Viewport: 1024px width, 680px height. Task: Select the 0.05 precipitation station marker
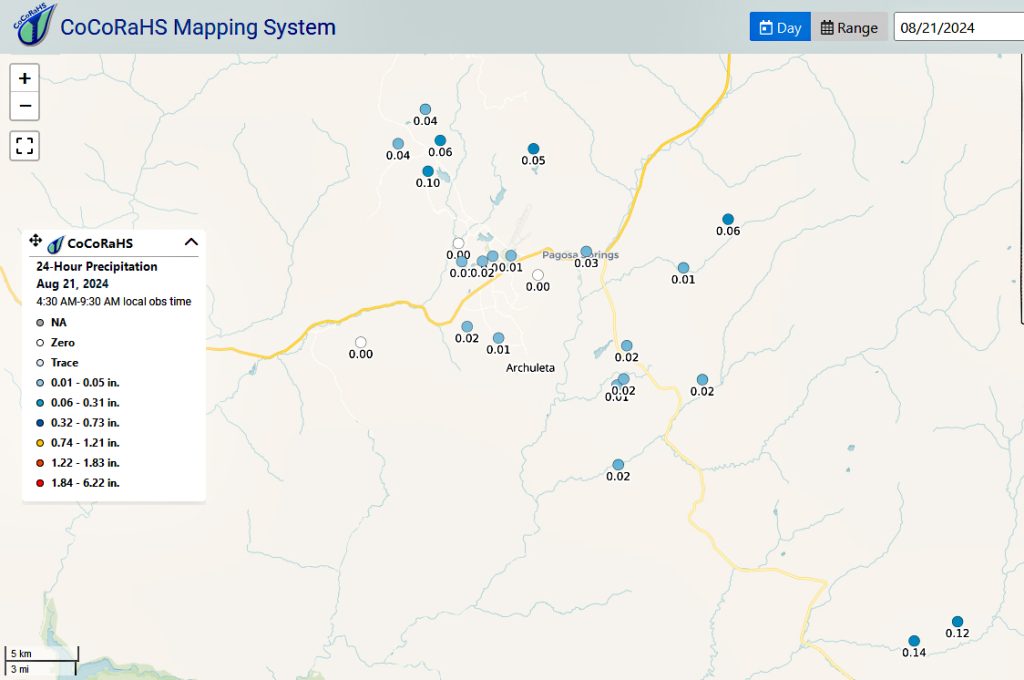pos(534,149)
